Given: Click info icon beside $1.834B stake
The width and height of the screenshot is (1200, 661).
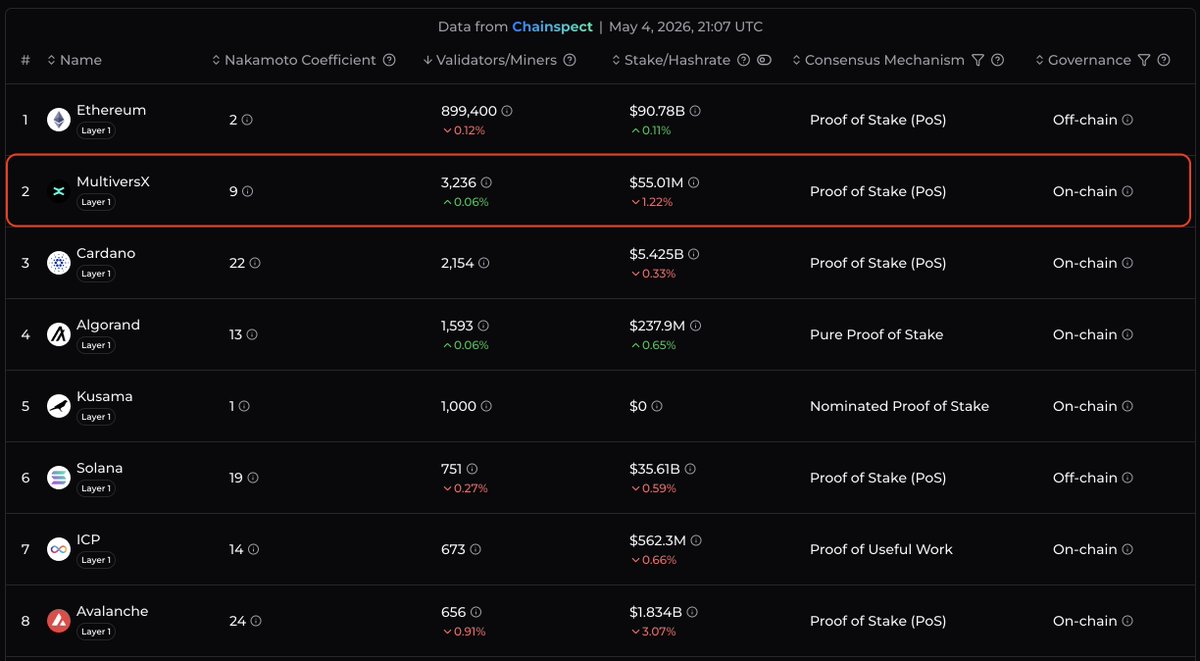Looking at the screenshot, I should [692, 612].
